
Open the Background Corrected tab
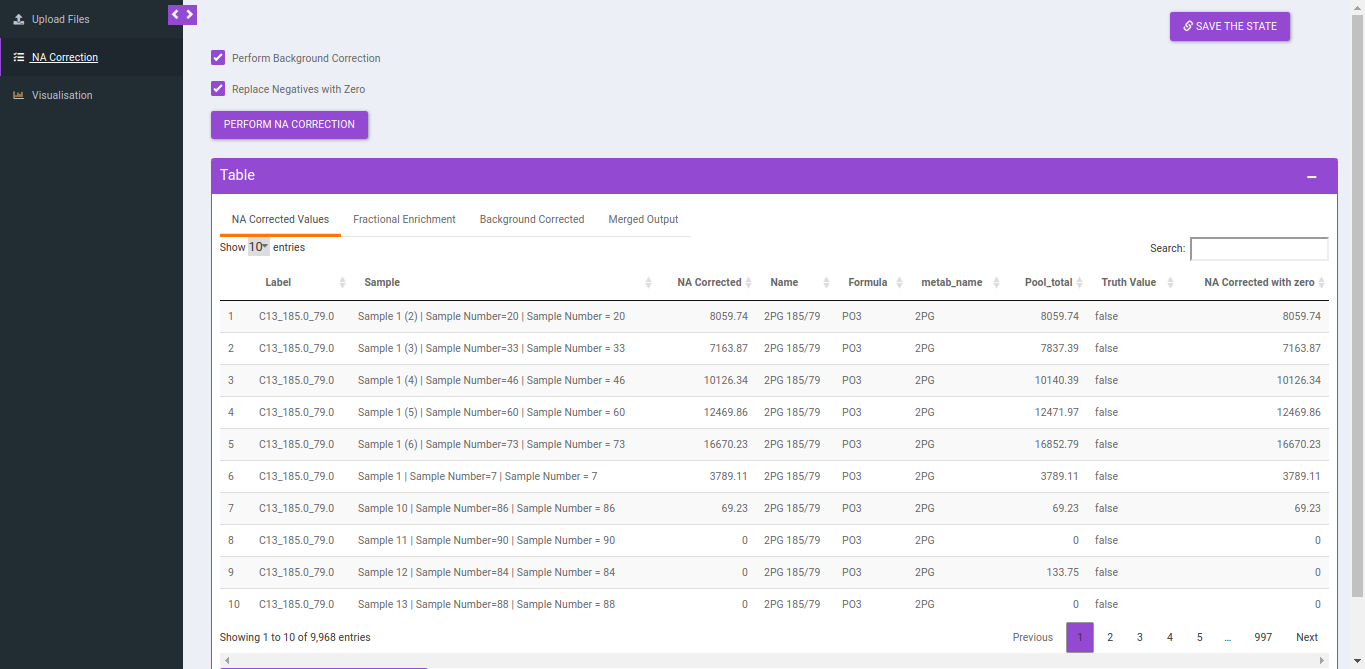[x=532, y=219]
